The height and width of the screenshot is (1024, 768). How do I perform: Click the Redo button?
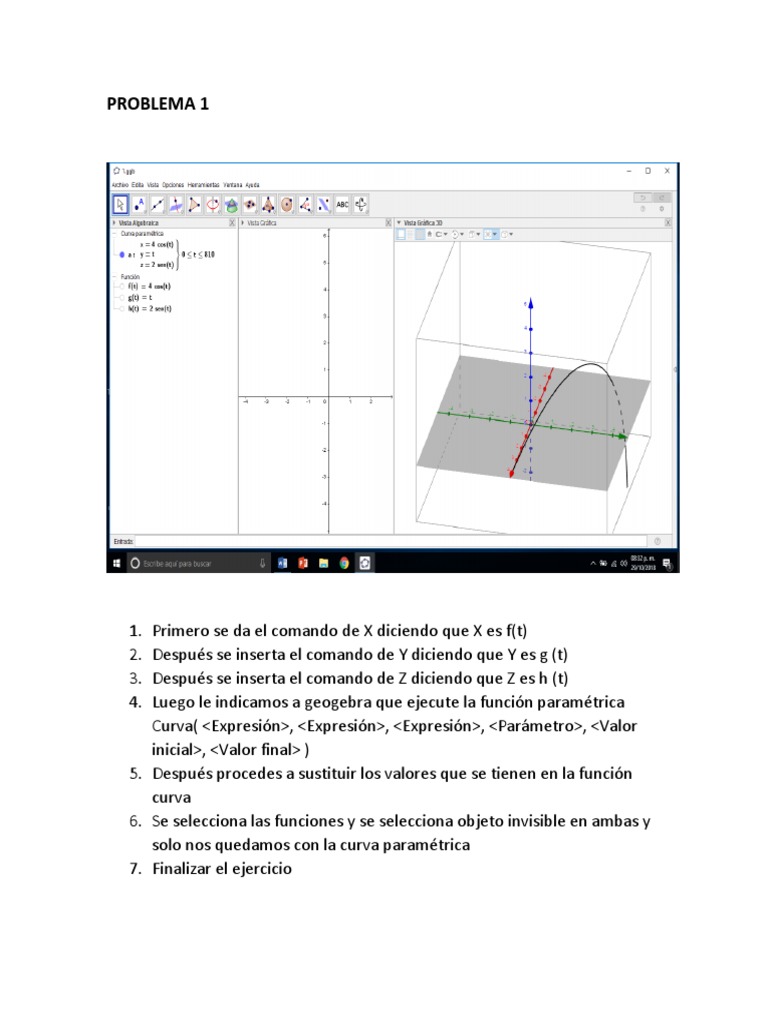661,197
